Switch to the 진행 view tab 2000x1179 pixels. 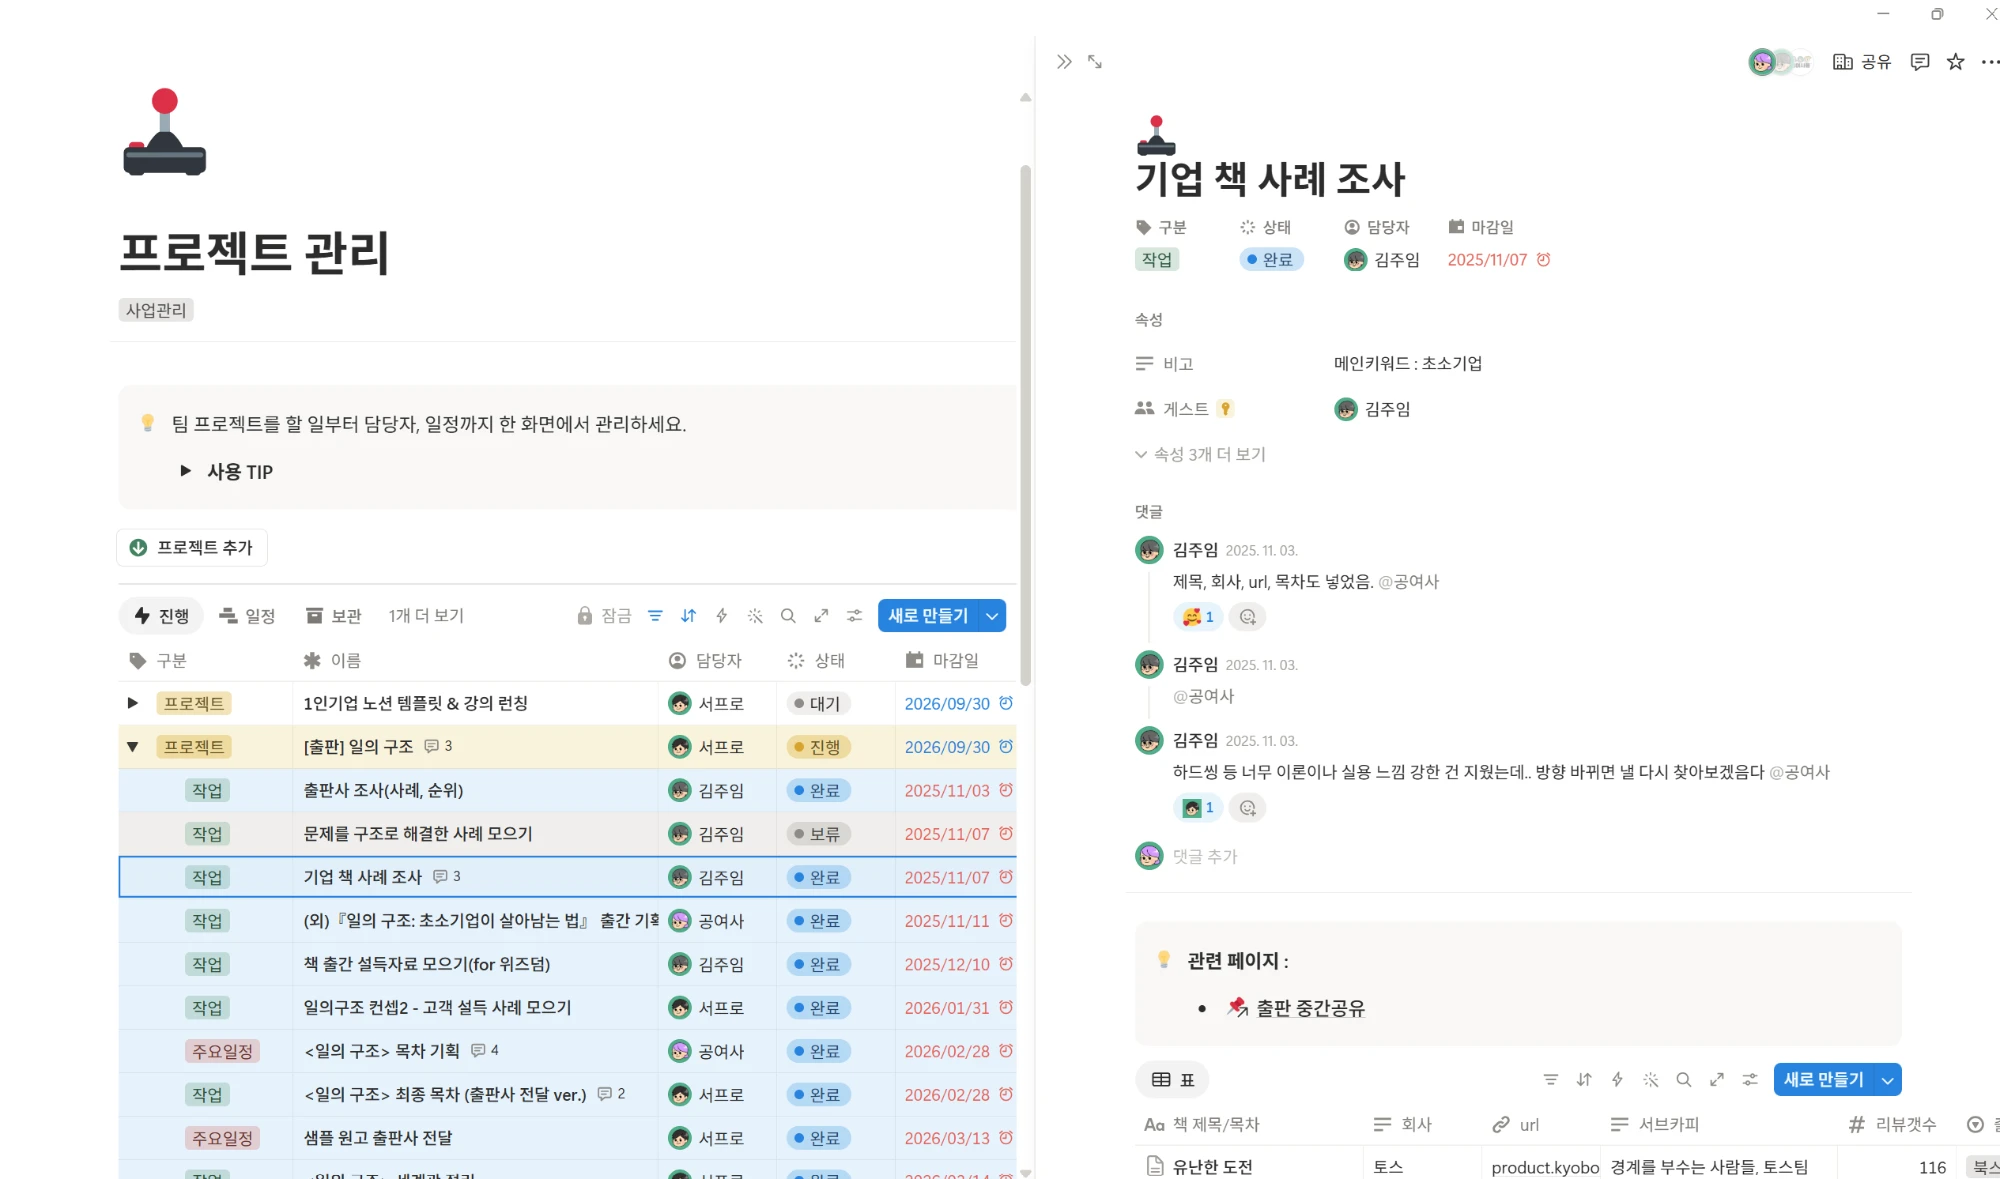point(161,616)
